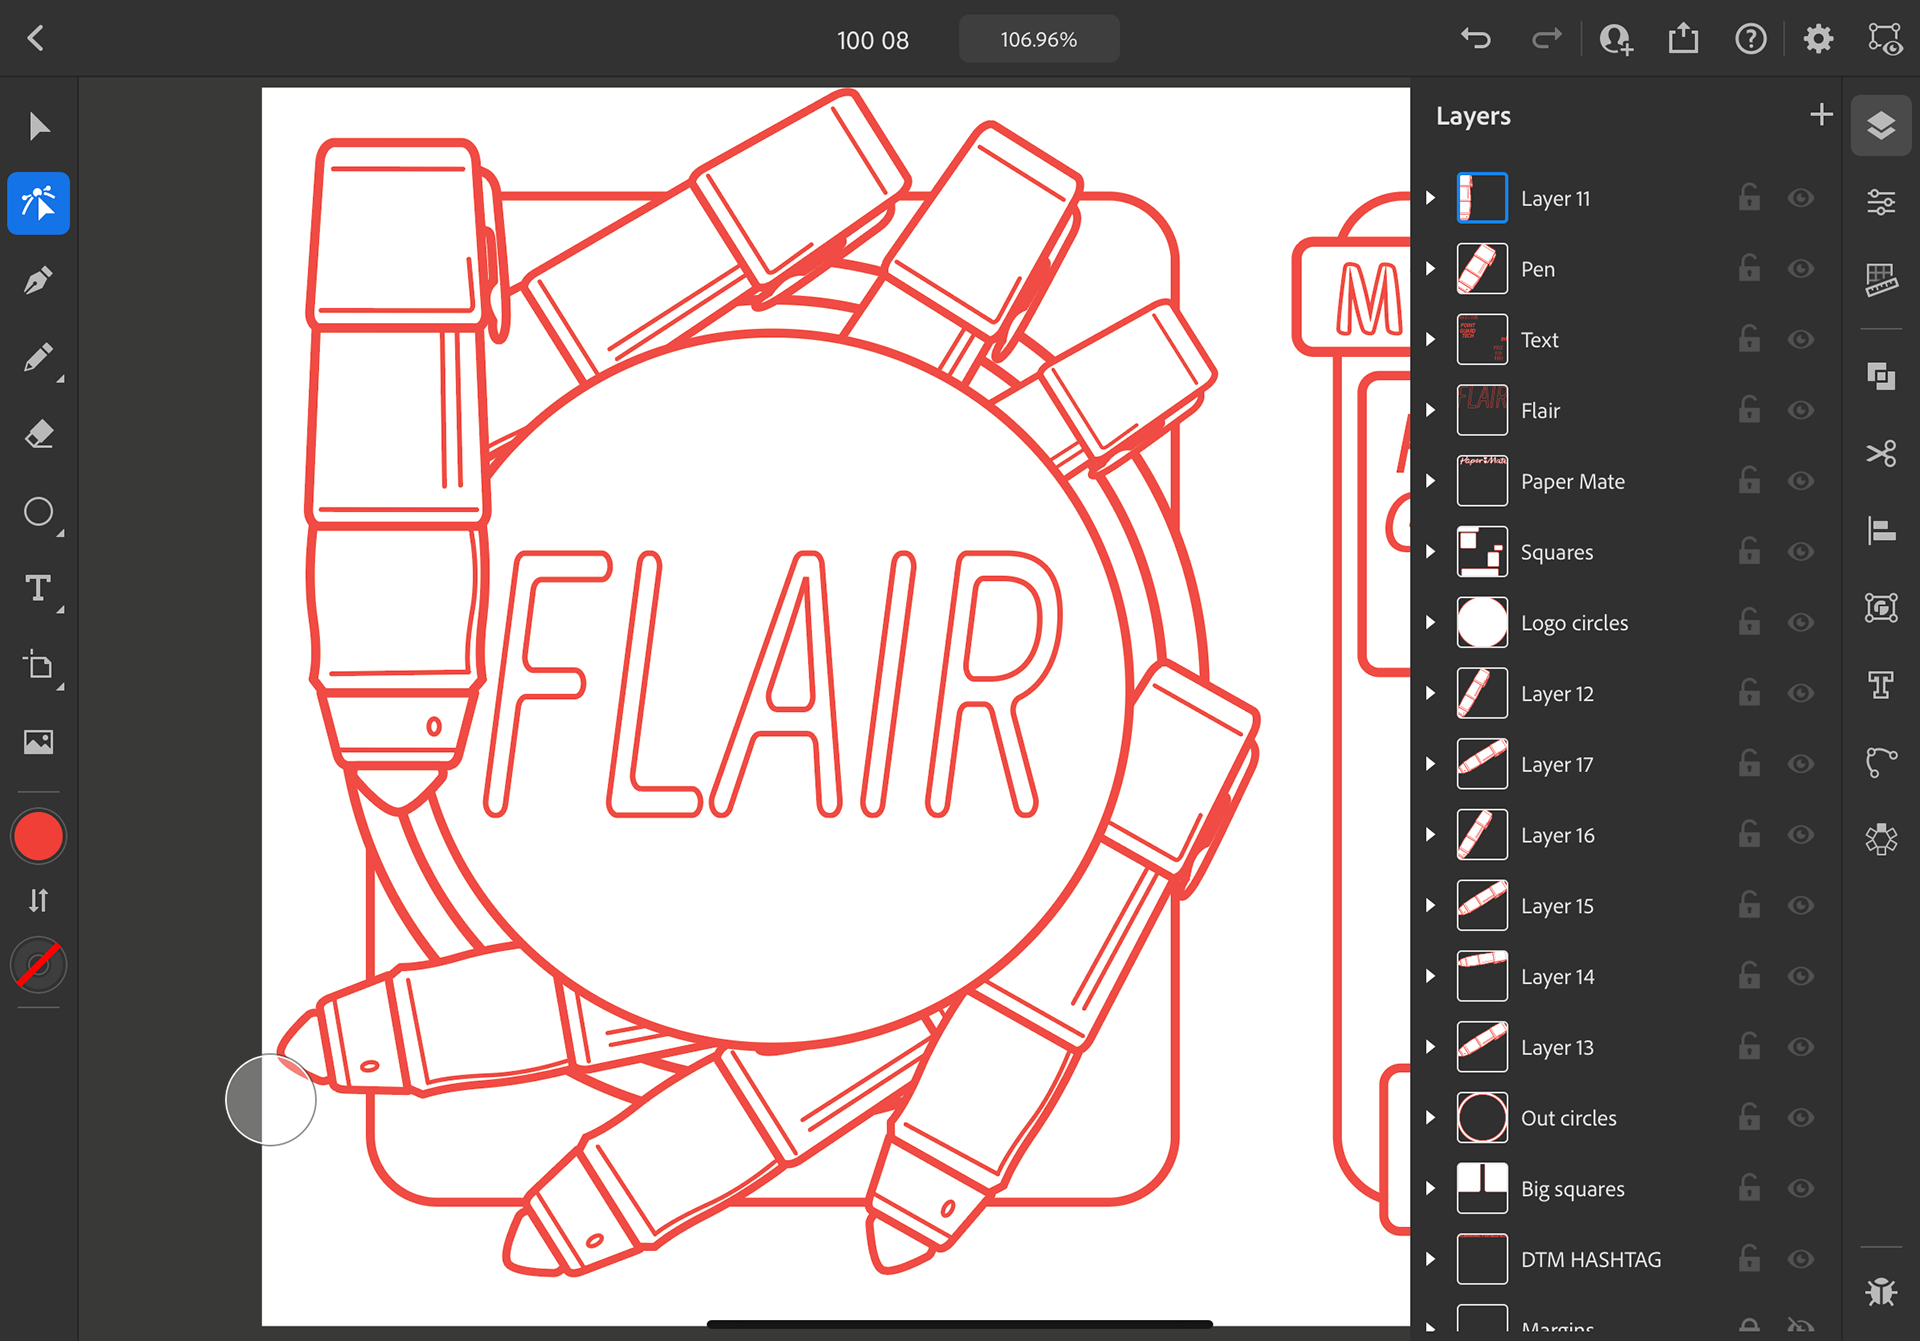Select the Selection arrow tool

[x=38, y=127]
